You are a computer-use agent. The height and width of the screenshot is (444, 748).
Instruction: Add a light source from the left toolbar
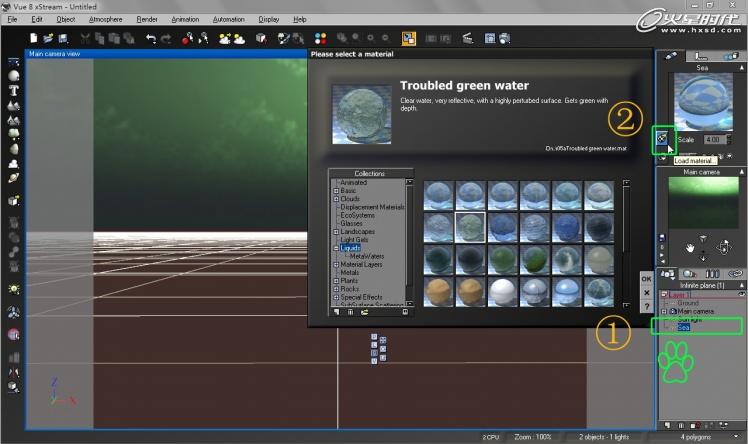[14, 289]
